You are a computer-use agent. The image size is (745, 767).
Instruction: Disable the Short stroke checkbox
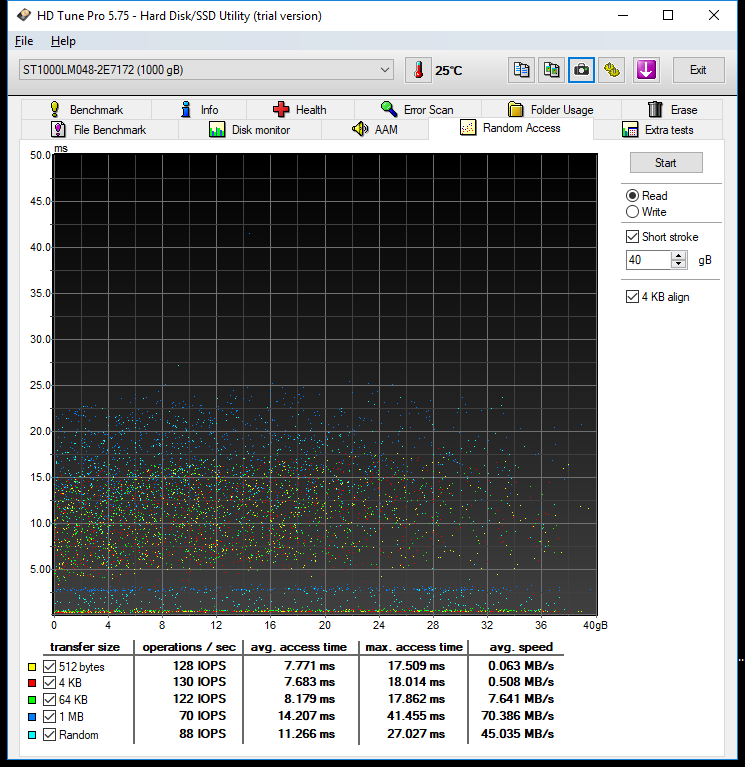pyautogui.click(x=632, y=237)
